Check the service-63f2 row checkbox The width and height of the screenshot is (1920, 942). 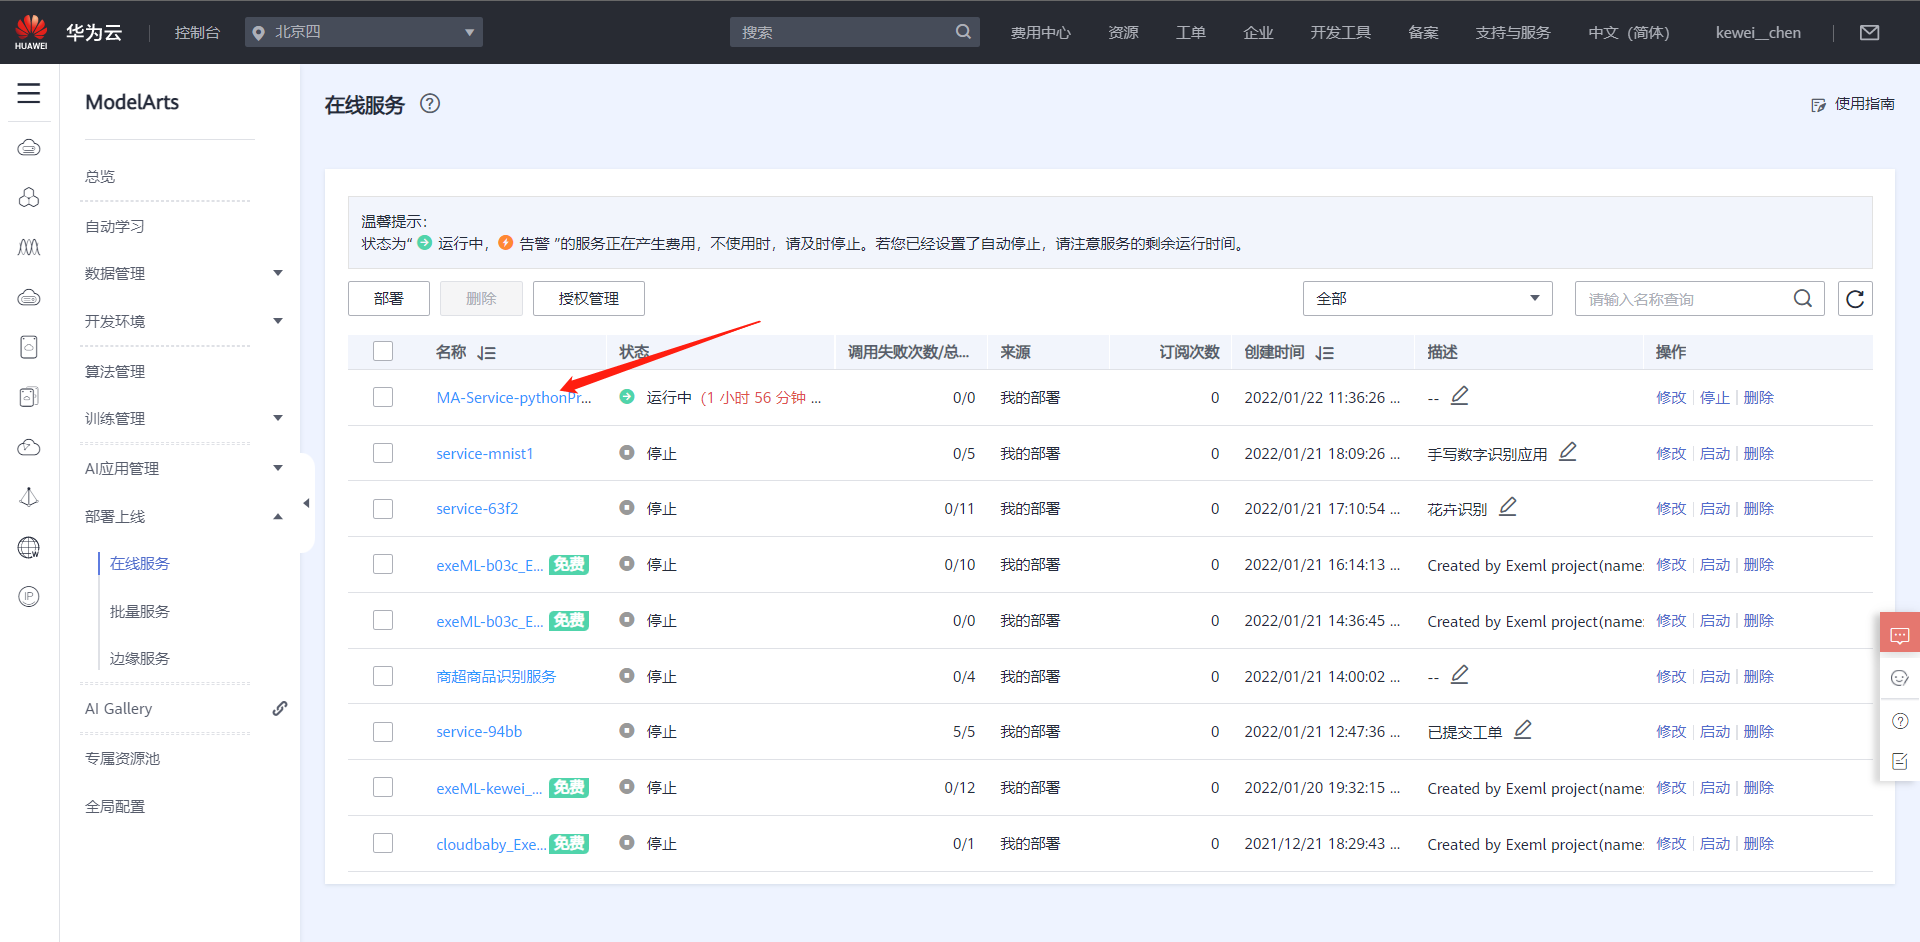(x=383, y=509)
